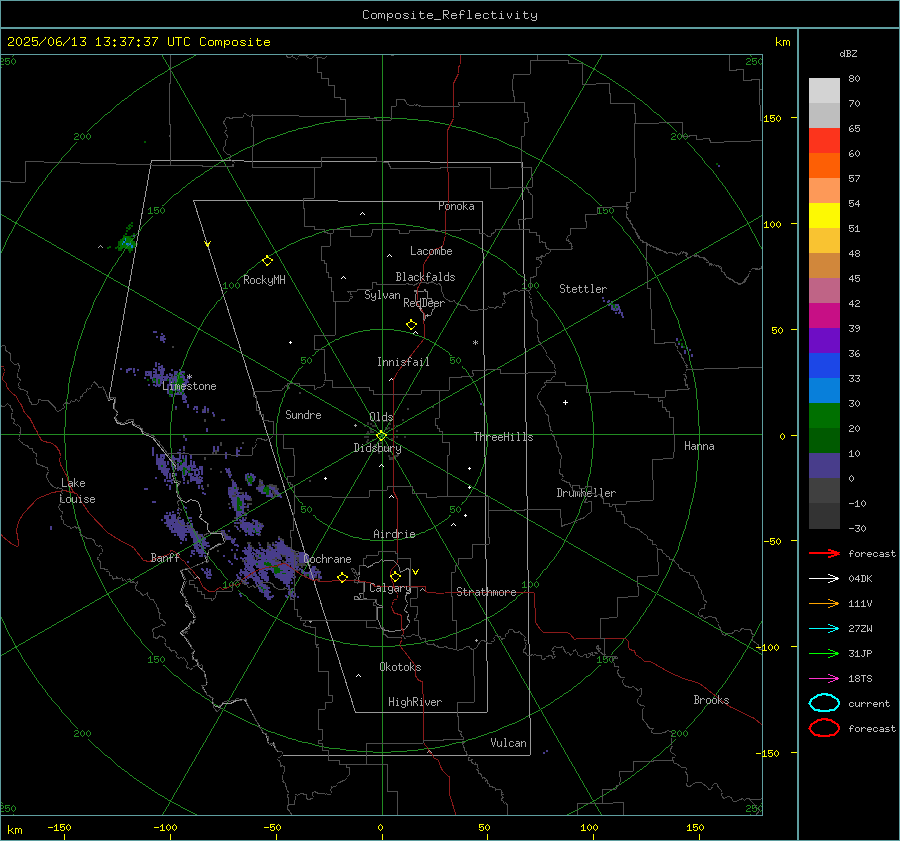This screenshot has height=841, width=900.
Task: Click the red forecast ellipse legend icon
Action: click(x=824, y=728)
